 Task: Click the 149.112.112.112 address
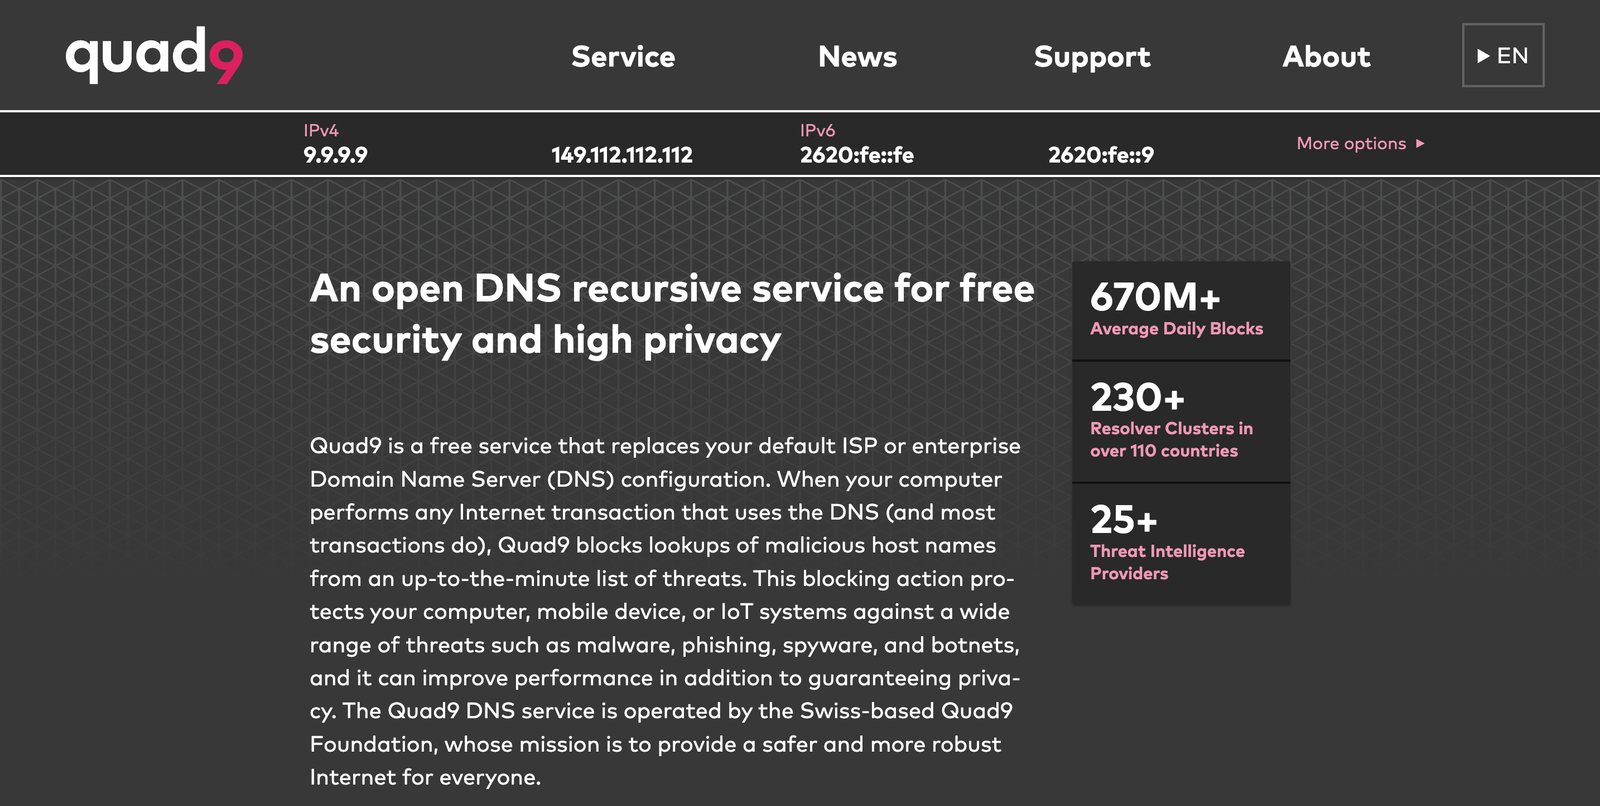[x=622, y=155]
